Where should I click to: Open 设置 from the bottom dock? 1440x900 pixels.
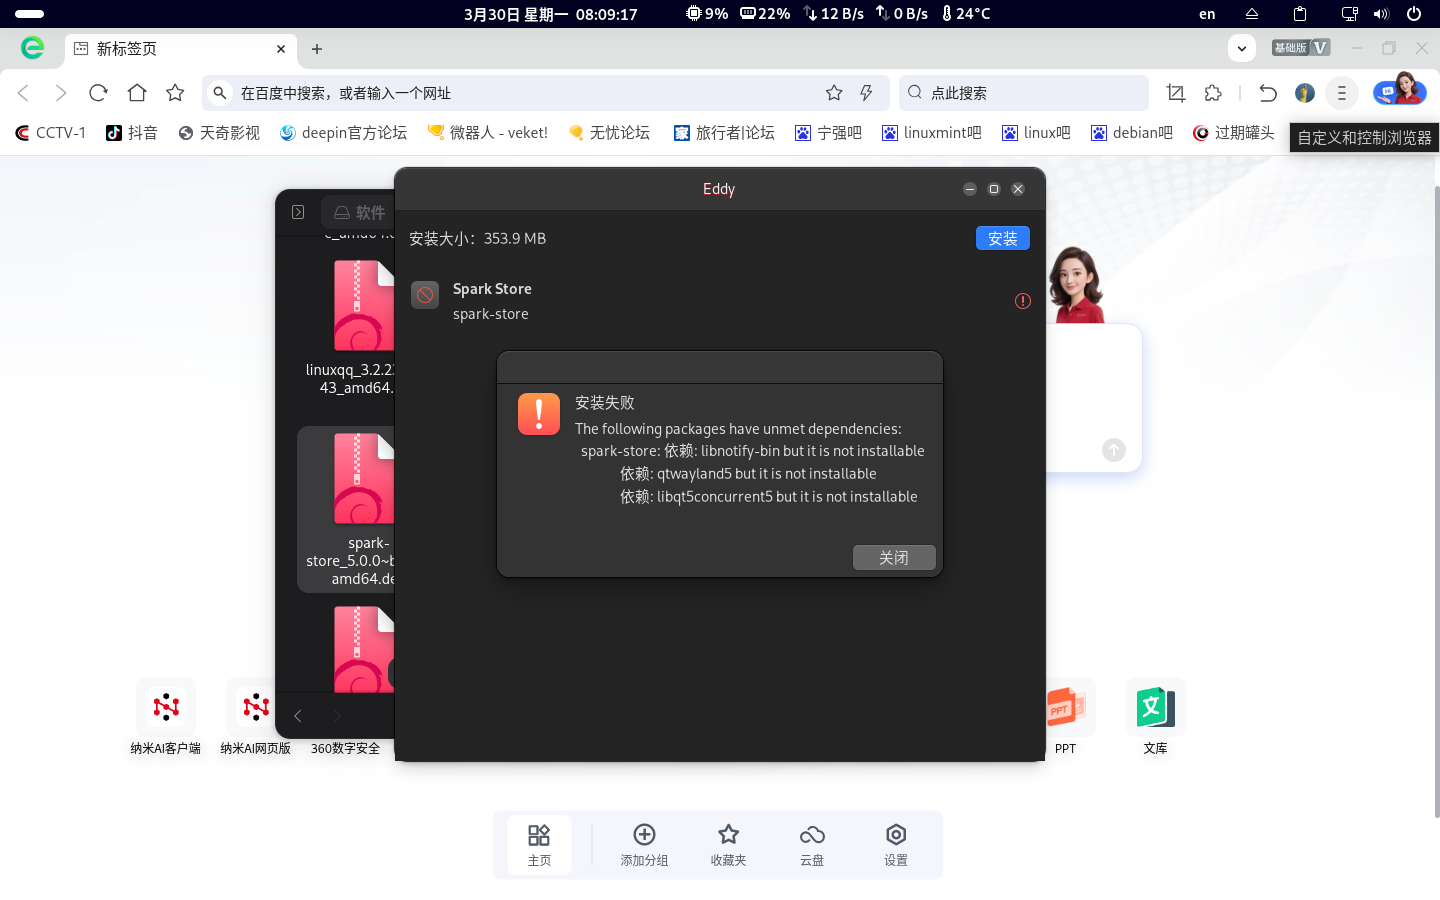tap(895, 843)
